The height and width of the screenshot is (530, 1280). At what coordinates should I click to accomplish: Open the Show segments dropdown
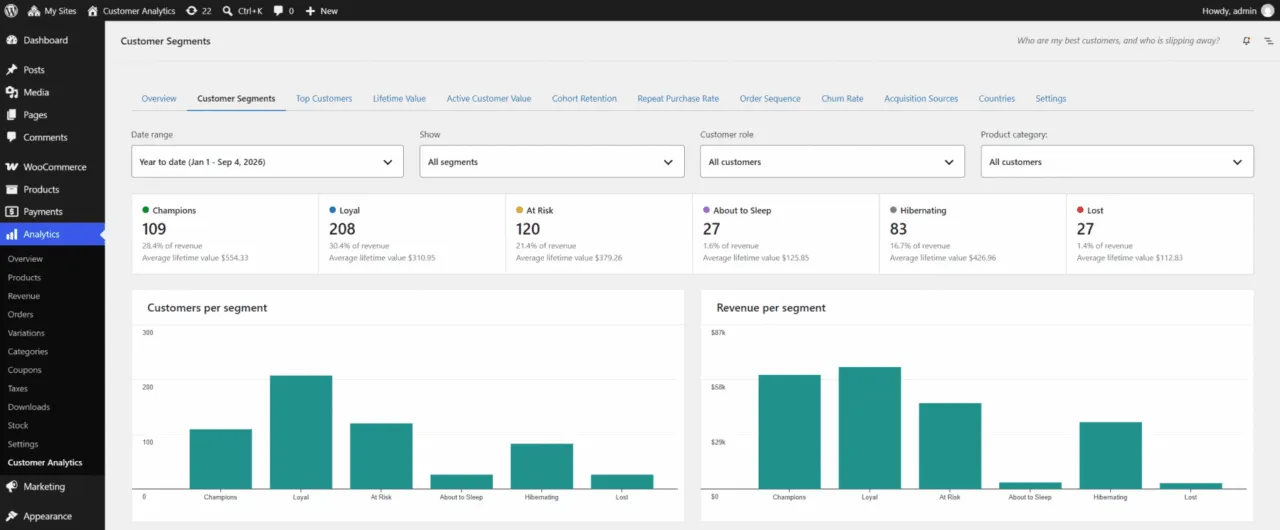point(552,161)
